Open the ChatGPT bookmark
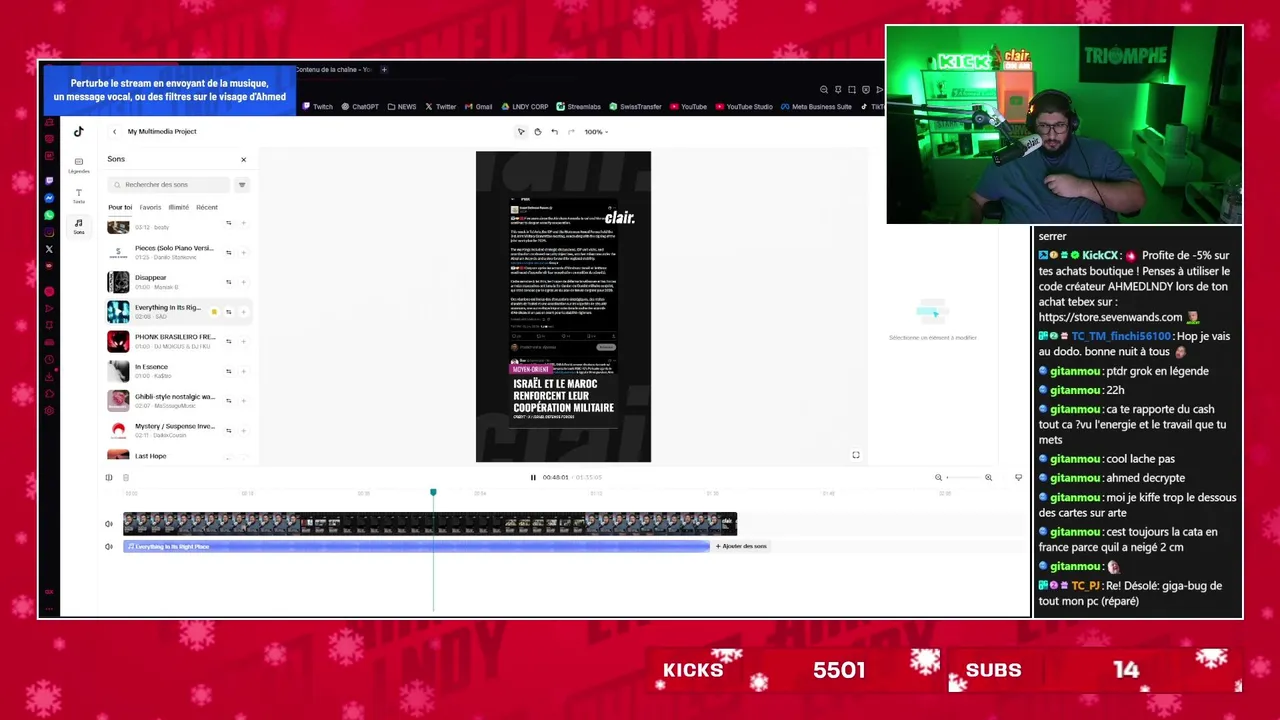Viewport: 1280px width, 720px height. coord(360,107)
